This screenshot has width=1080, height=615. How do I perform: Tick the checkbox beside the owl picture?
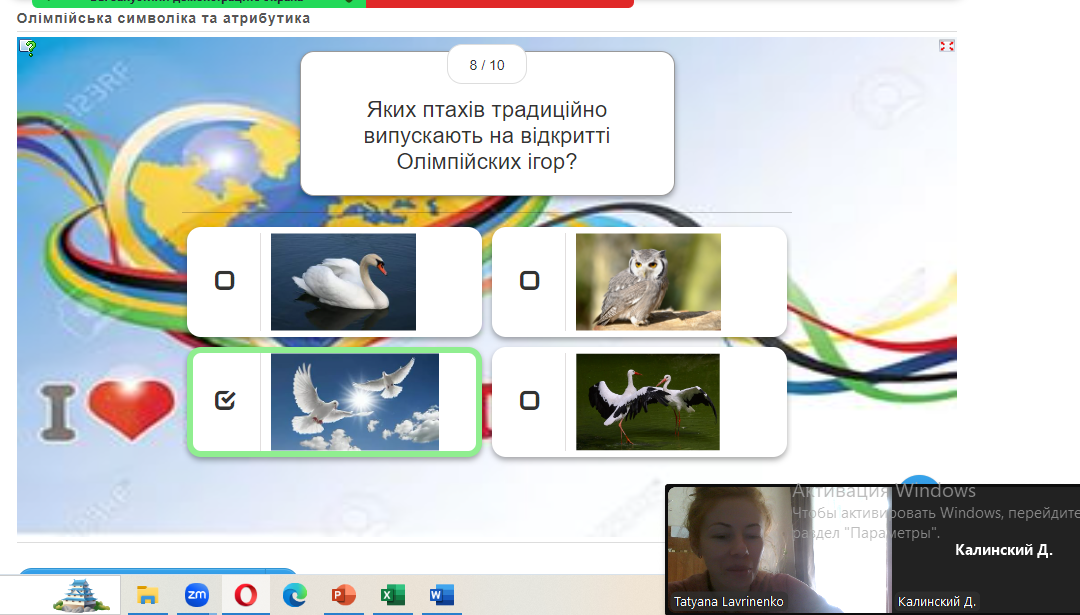(529, 281)
